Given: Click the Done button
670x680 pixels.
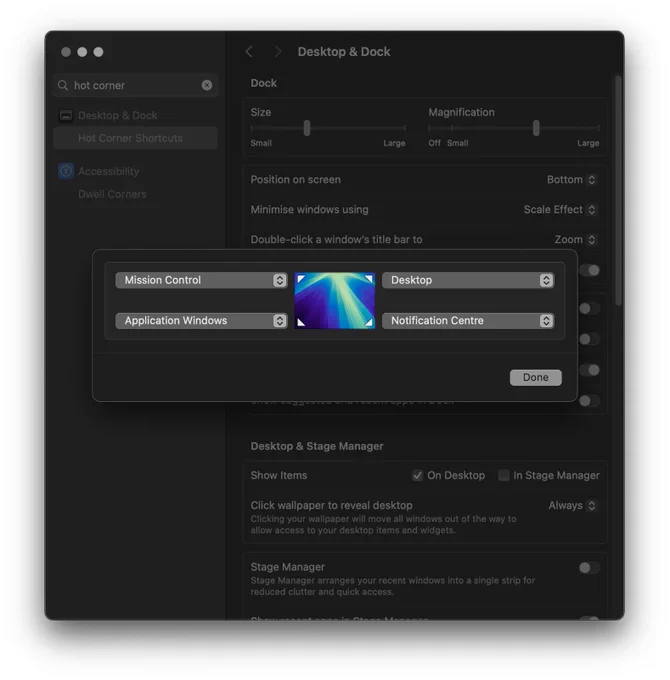Looking at the screenshot, I should click(x=536, y=378).
